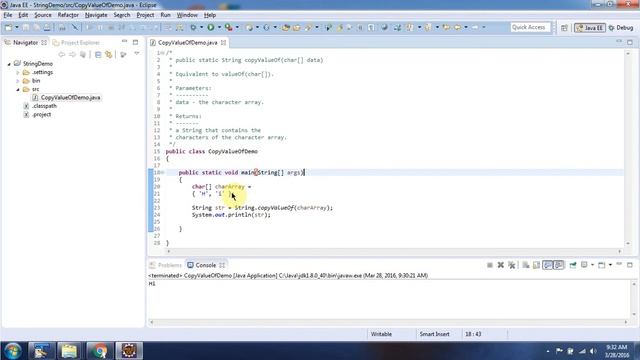Click the Display Selected Console icon

click(x=584, y=265)
